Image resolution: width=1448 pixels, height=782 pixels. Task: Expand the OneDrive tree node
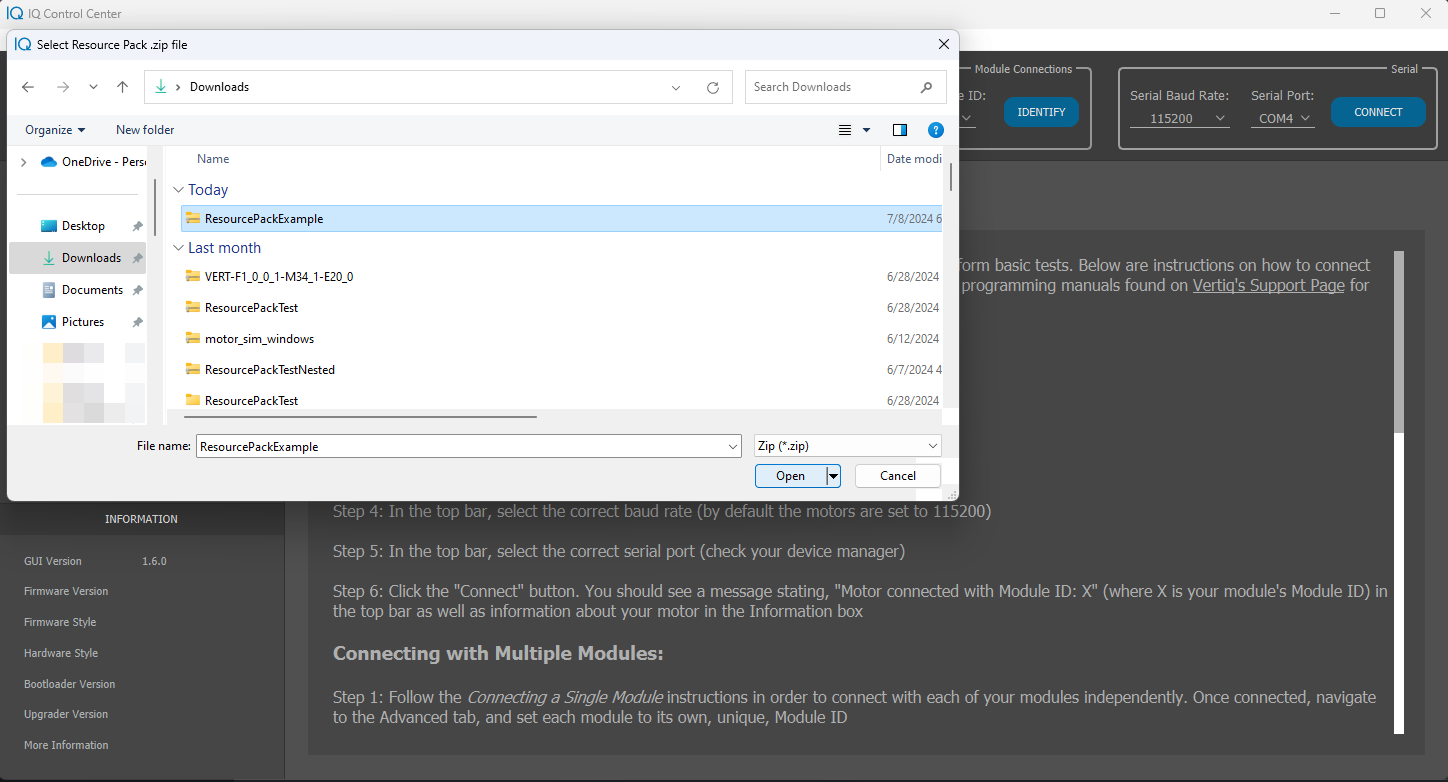(23, 162)
